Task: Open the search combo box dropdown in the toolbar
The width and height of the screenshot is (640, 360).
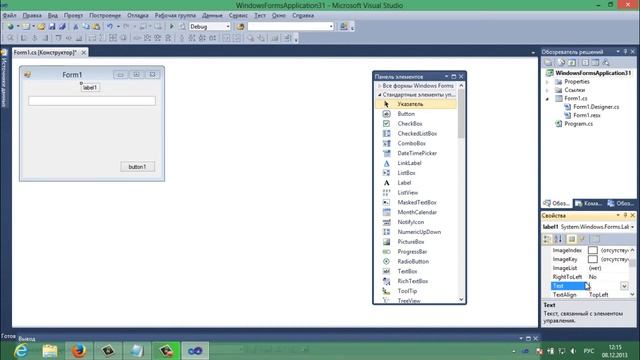Action: [x=331, y=27]
